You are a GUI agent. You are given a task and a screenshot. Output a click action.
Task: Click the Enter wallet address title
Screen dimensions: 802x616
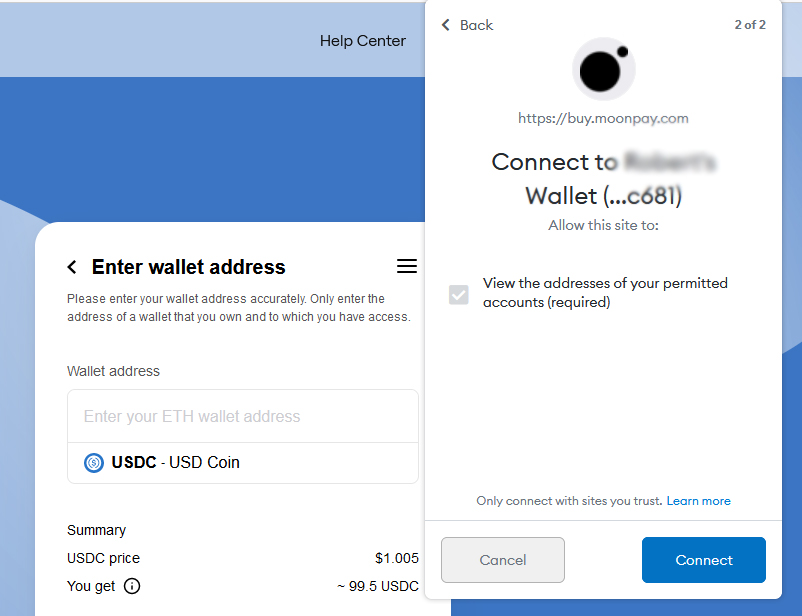188,267
